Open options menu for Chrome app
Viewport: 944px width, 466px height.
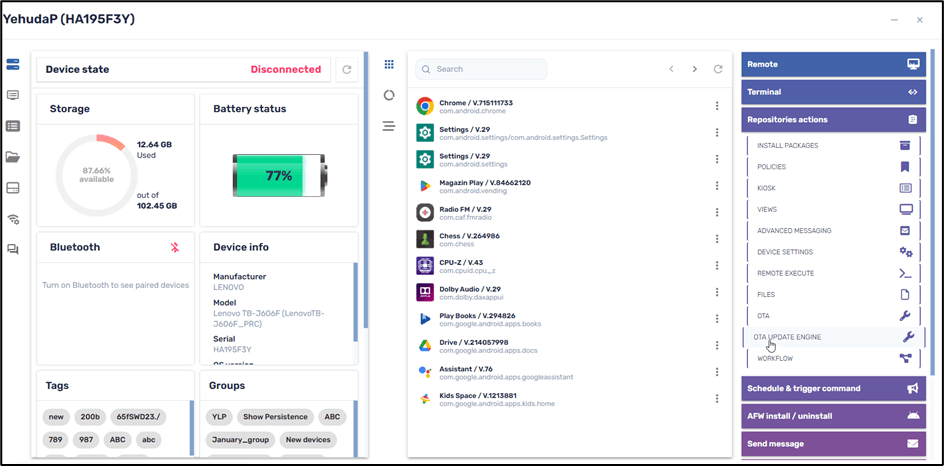(x=717, y=106)
